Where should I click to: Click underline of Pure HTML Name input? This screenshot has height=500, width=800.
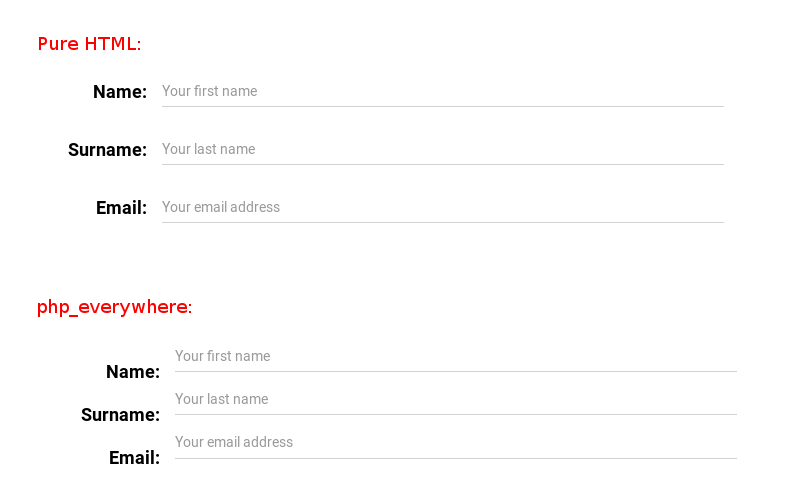pyautogui.click(x=443, y=107)
